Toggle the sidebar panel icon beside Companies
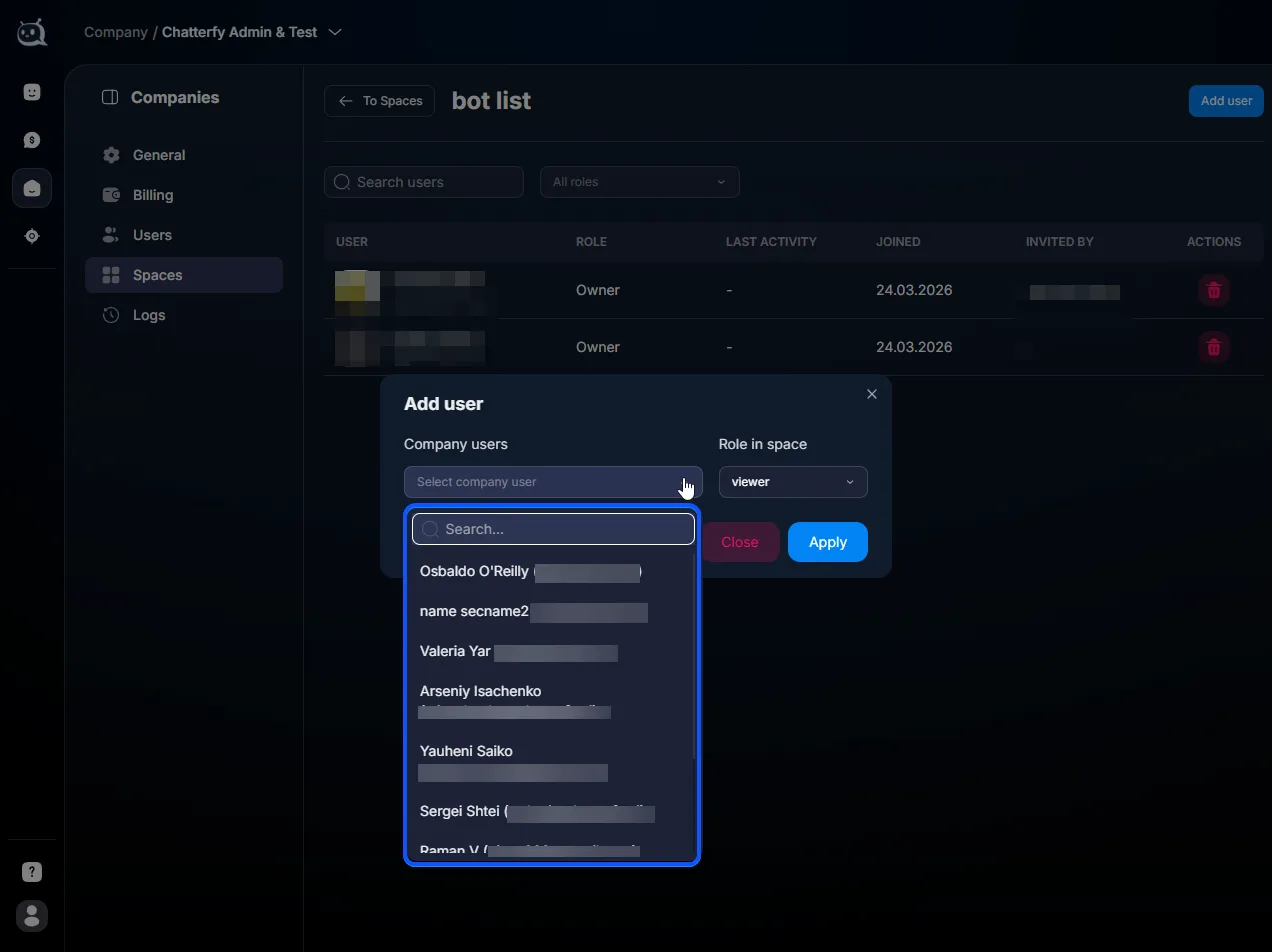This screenshot has width=1272, height=952. tap(110, 97)
